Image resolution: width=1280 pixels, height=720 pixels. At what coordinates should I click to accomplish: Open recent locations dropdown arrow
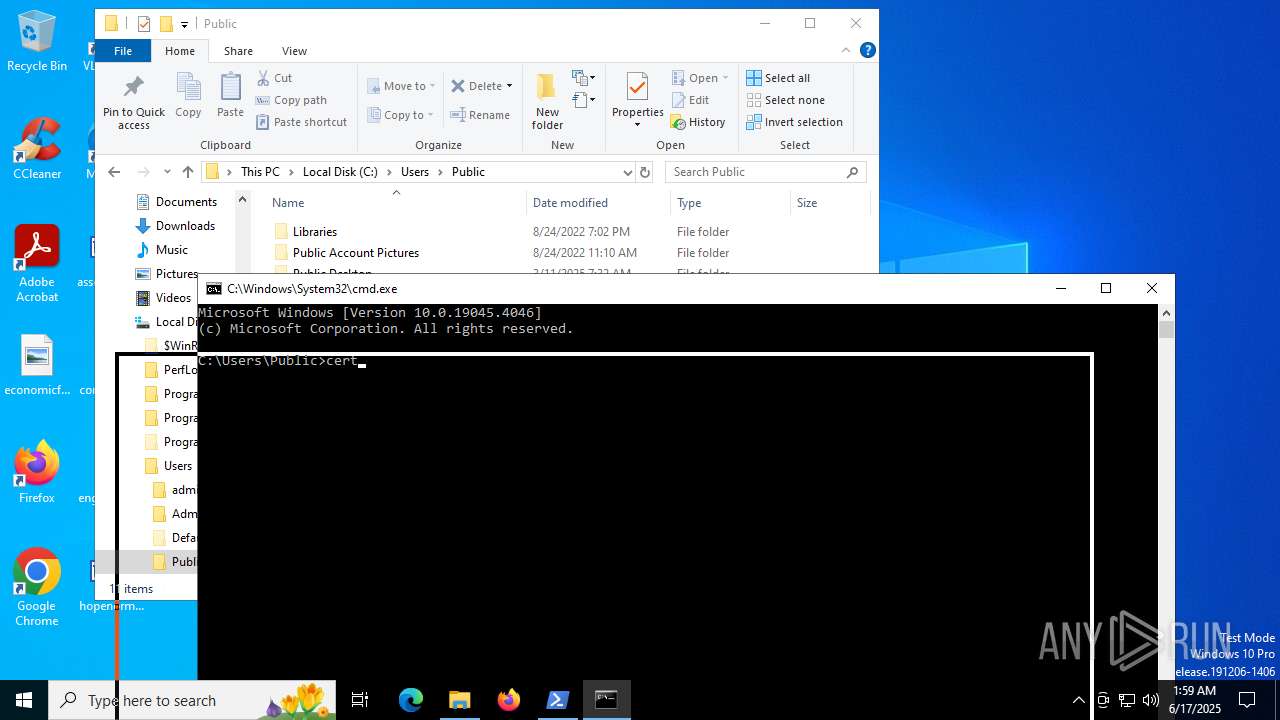click(167, 172)
